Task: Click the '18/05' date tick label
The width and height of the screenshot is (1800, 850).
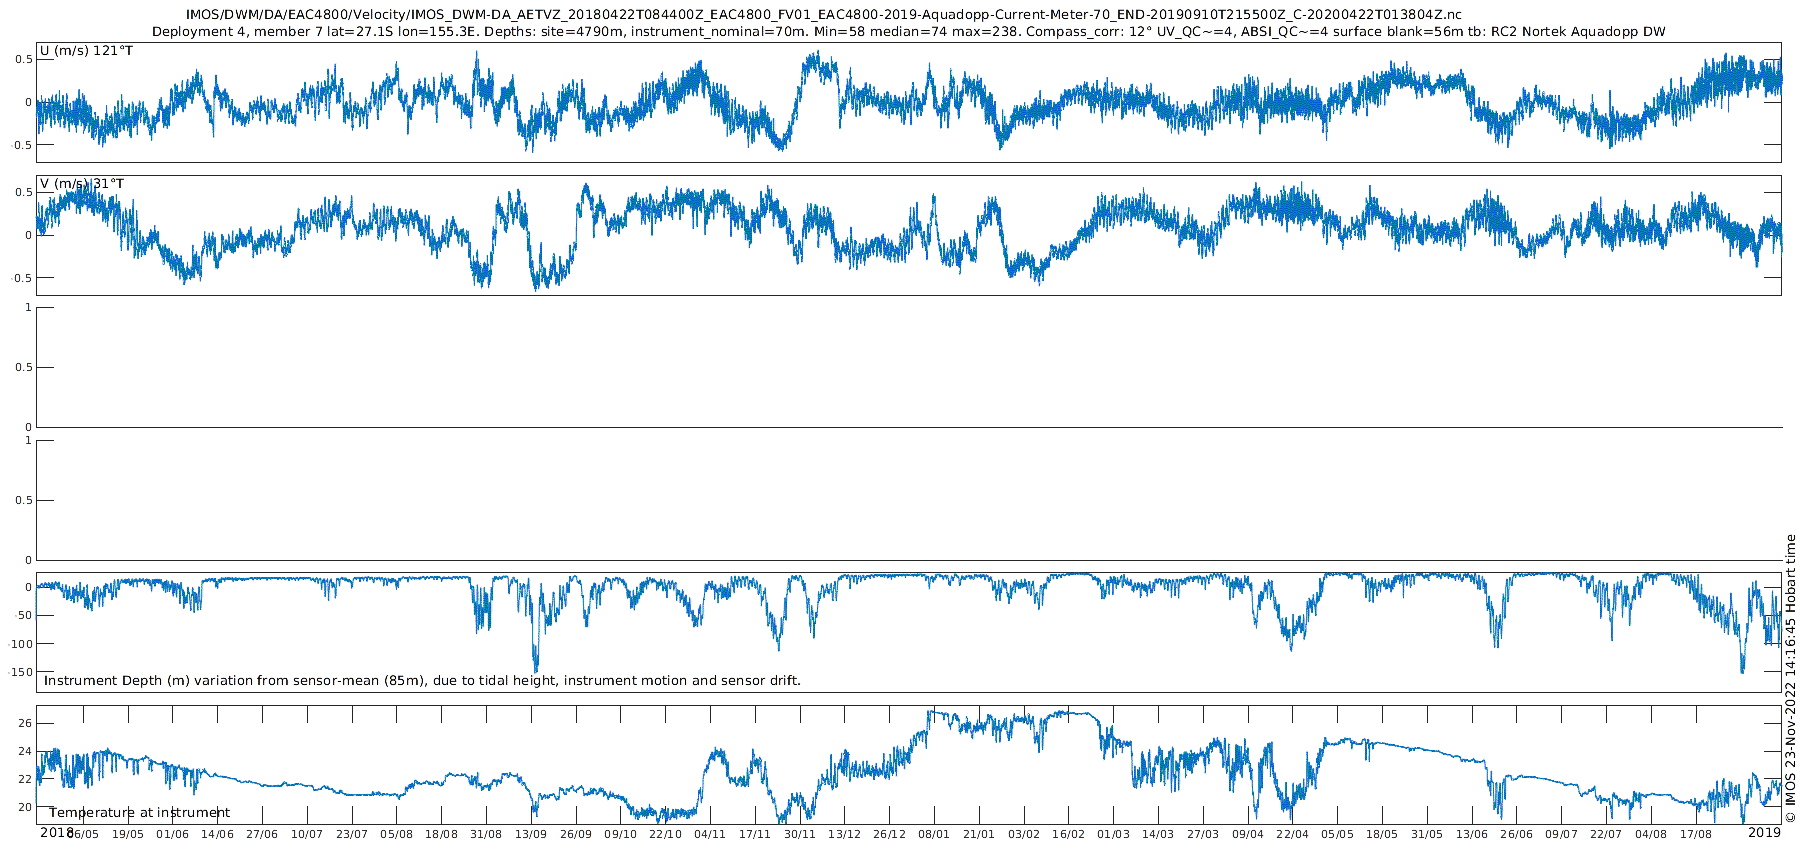Action: coord(1382,834)
